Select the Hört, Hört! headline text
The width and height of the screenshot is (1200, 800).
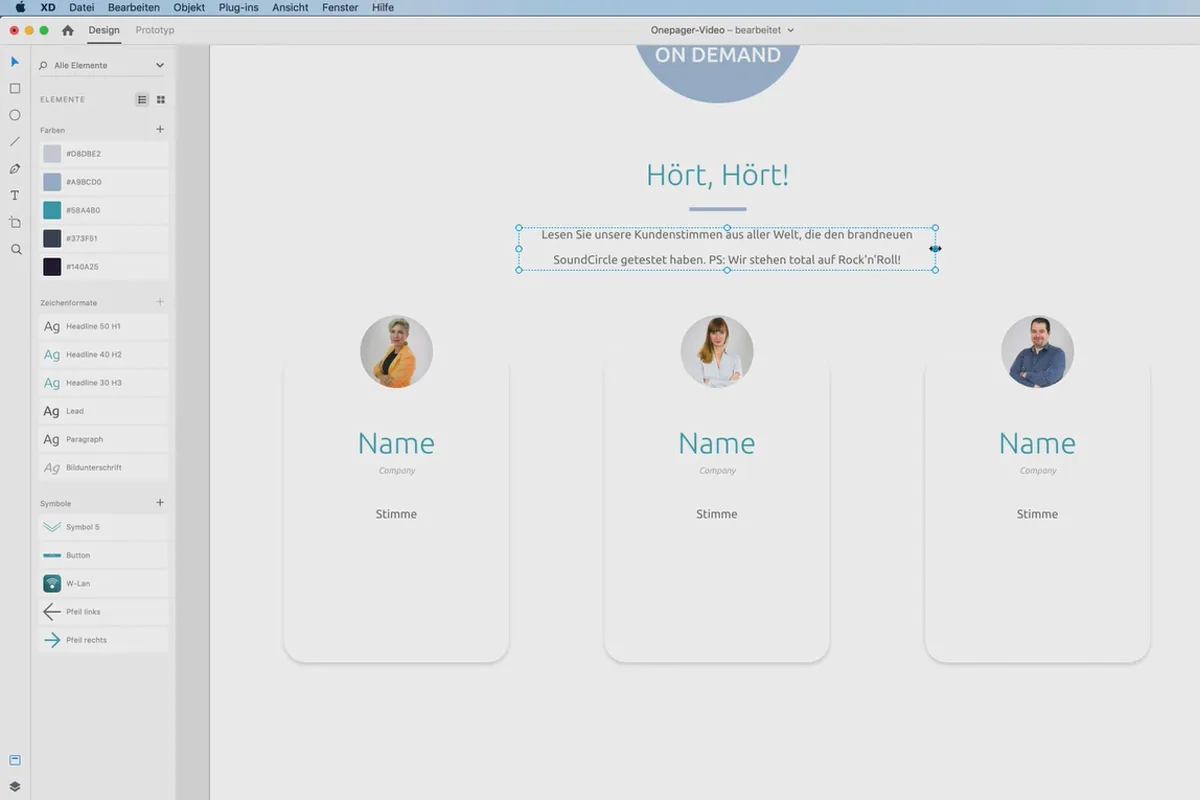(717, 175)
